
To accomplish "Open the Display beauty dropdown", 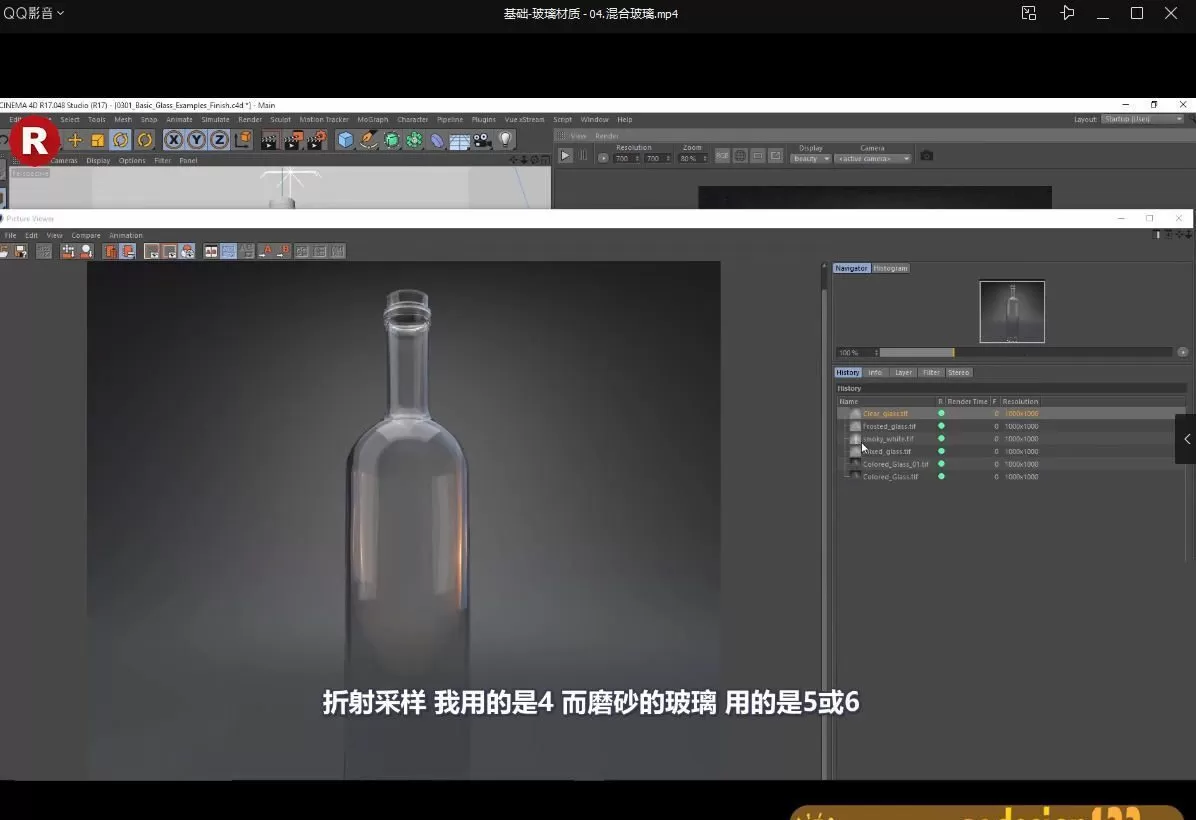I will coord(810,158).
